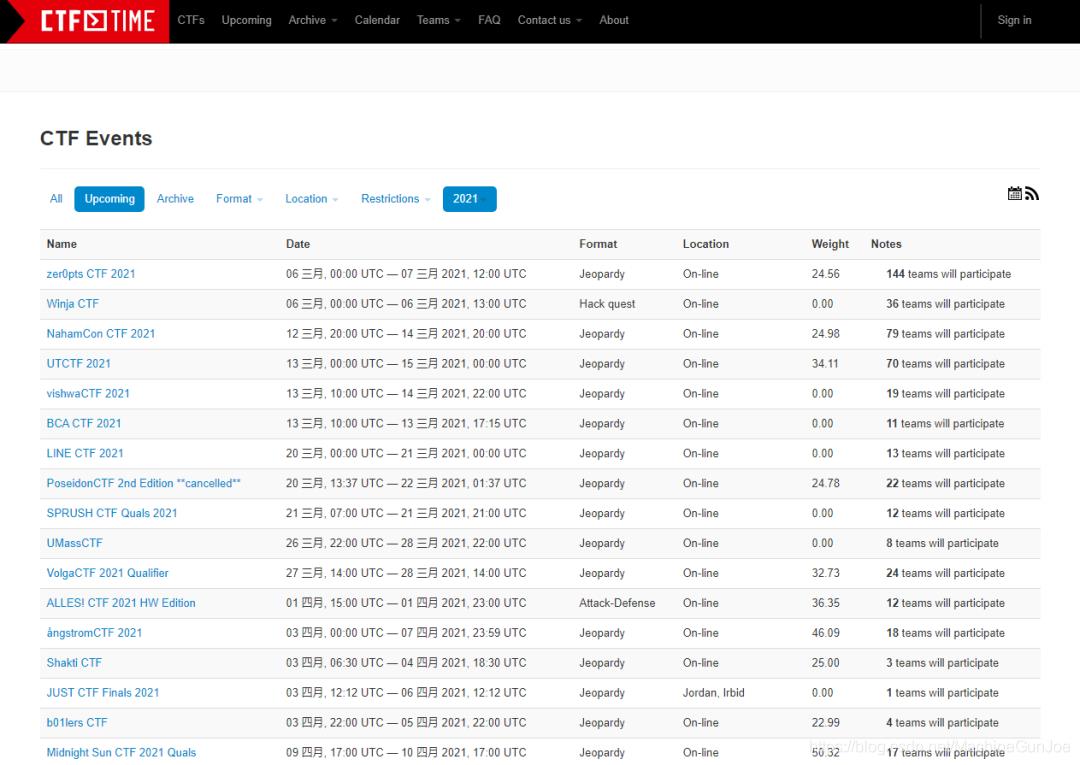Screen dimensions: 1080x765
Task: Open the calendar export icon
Action: [x=1014, y=194]
